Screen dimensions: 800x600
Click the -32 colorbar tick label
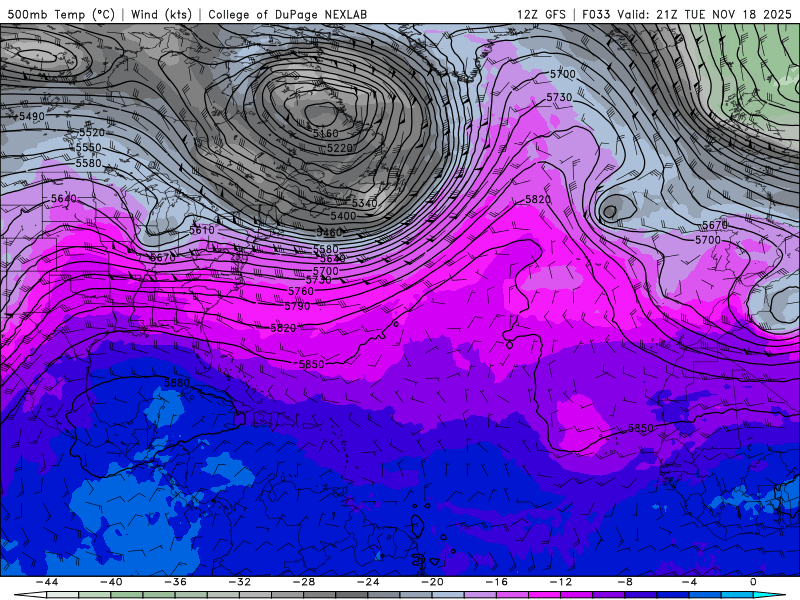pyautogui.click(x=240, y=582)
